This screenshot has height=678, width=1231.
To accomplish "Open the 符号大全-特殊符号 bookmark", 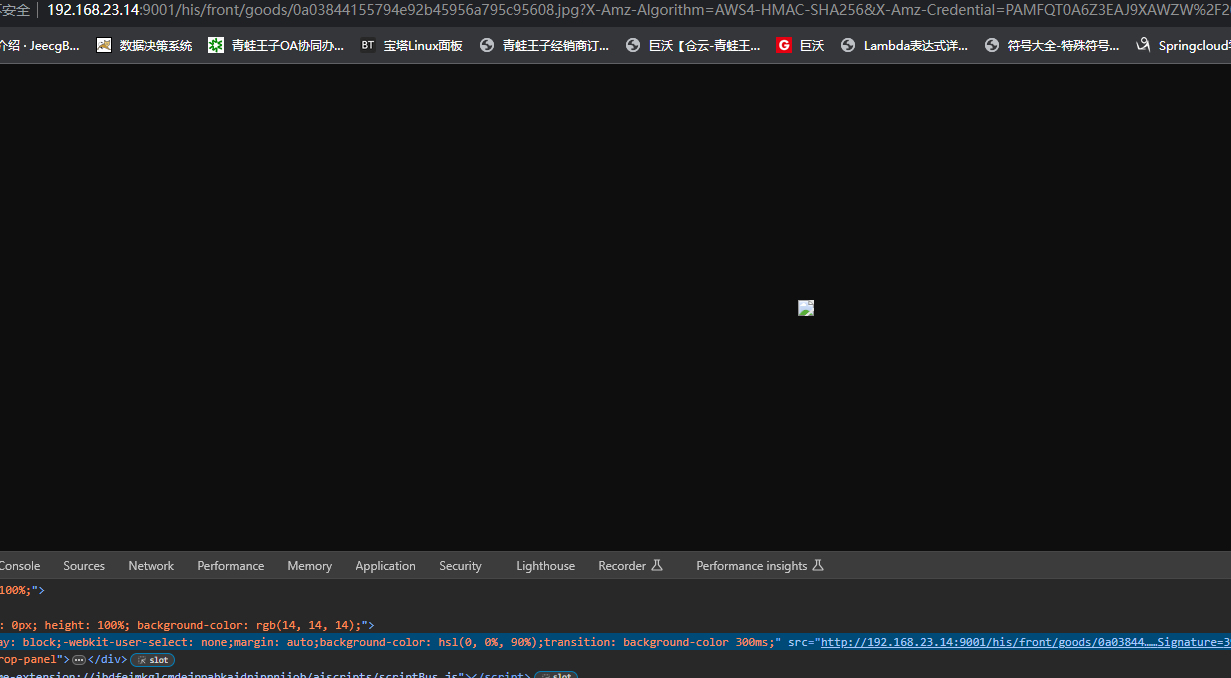I will 1052,46.
